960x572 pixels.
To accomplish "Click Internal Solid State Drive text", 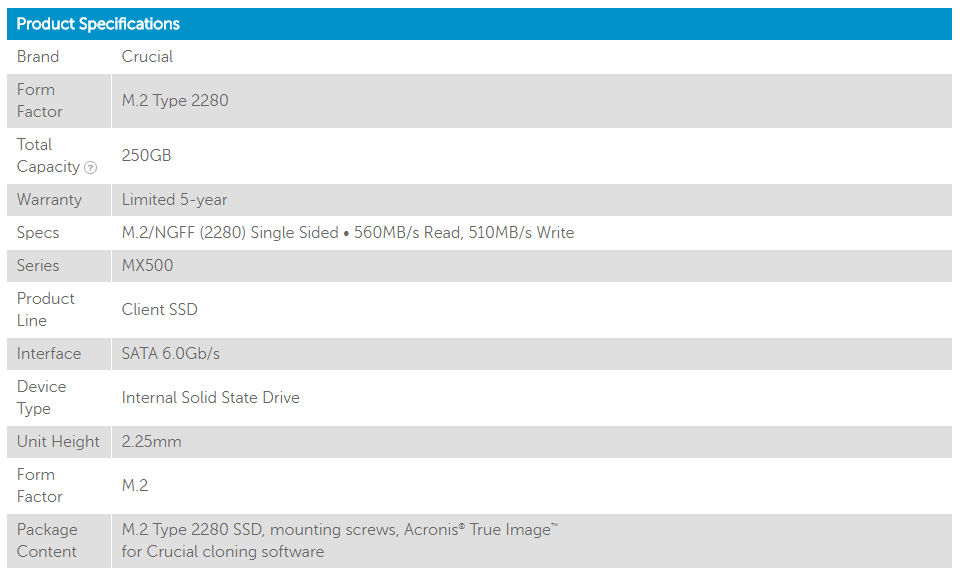I will 211,398.
